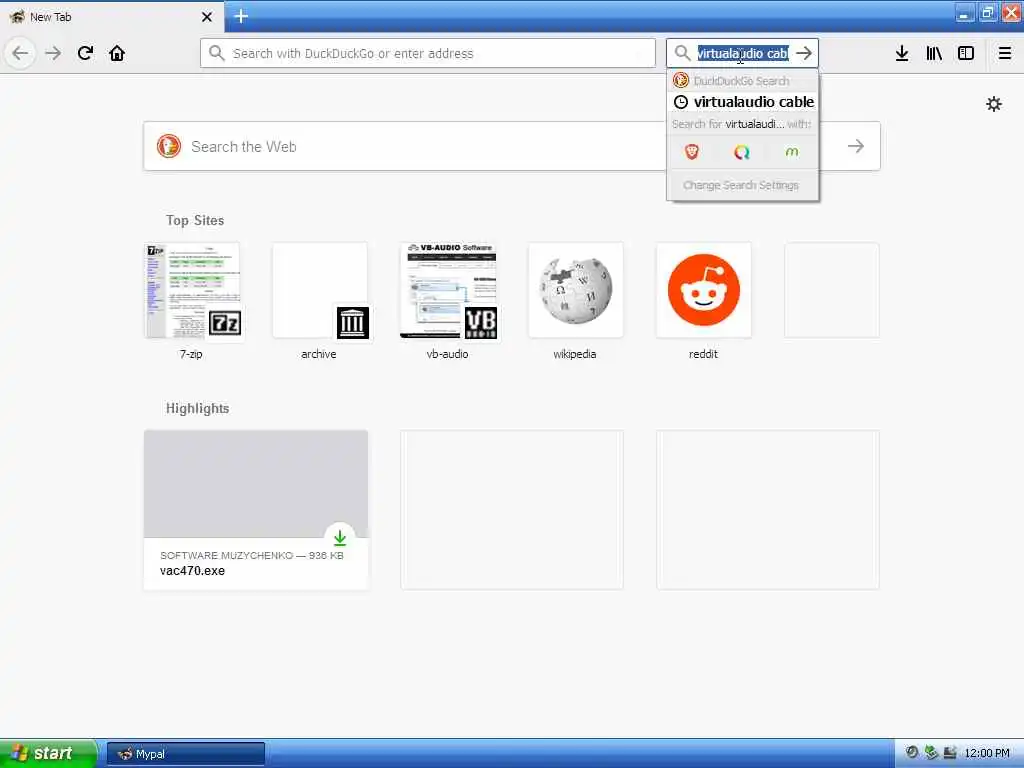Click the second system tray icon
1024x768 pixels.
(931, 752)
